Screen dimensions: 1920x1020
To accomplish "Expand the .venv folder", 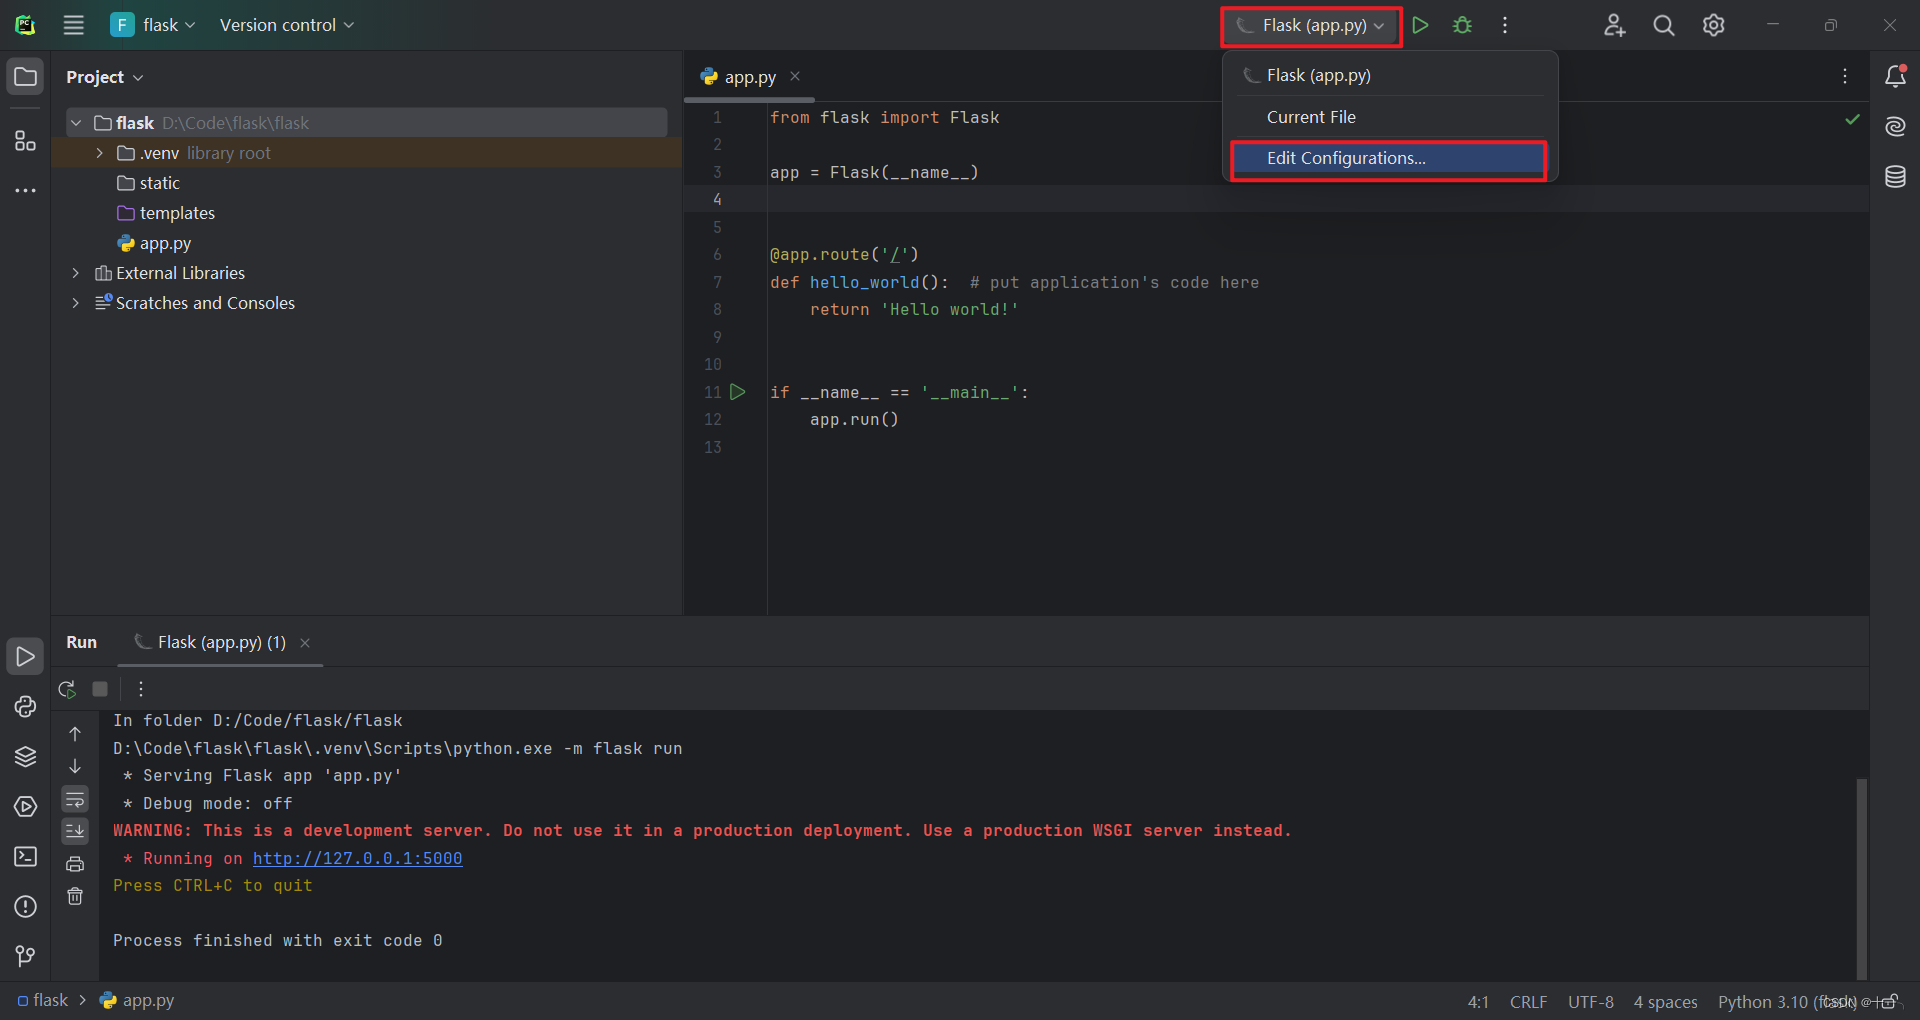I will [99, 153].
